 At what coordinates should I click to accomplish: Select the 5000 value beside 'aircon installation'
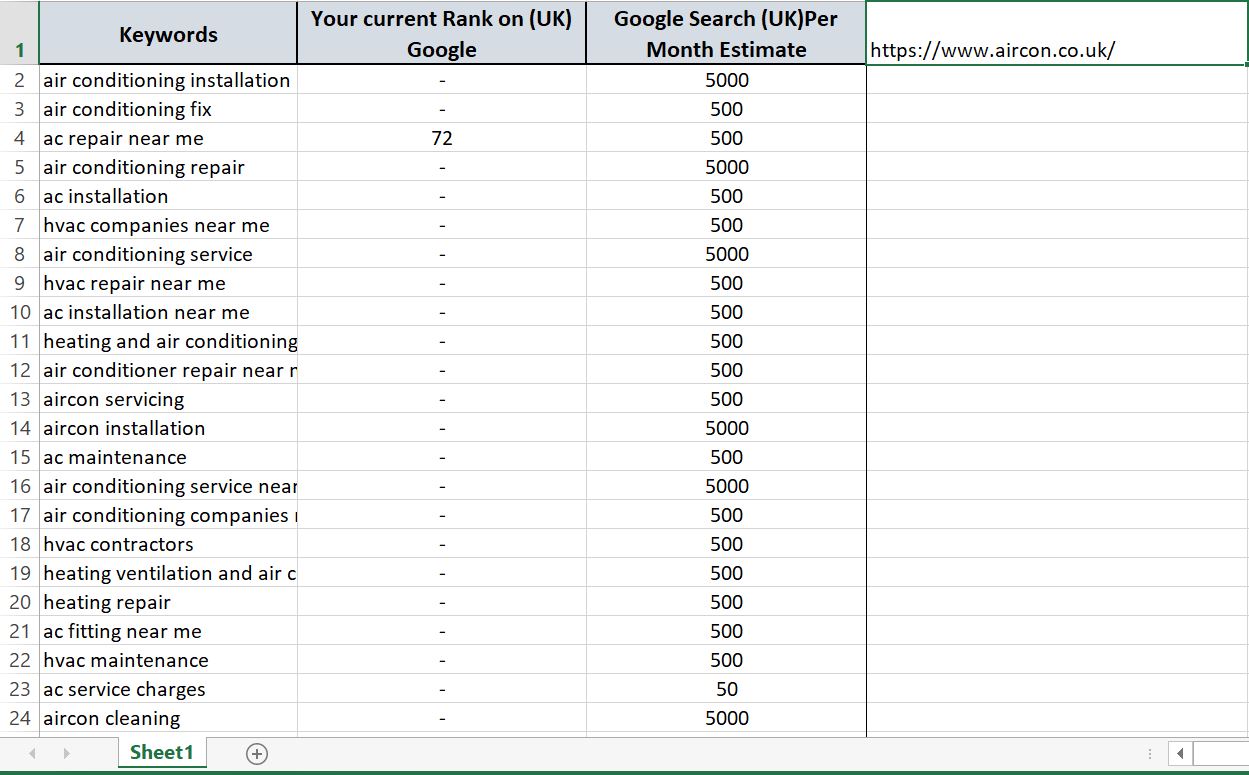tap(726, 428)
